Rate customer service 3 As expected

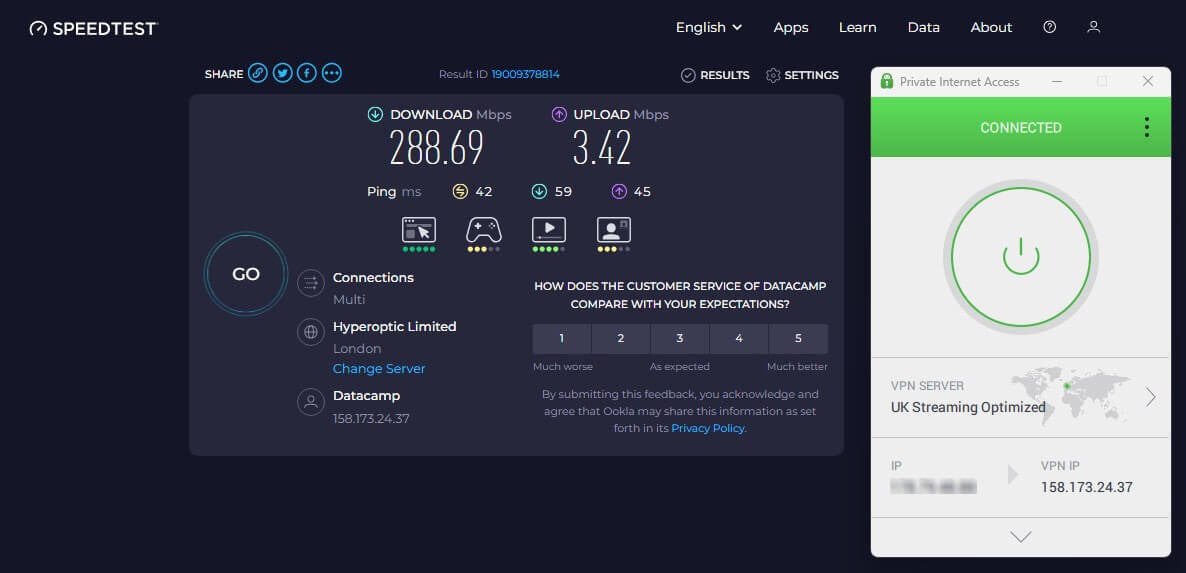pos(680,339)
